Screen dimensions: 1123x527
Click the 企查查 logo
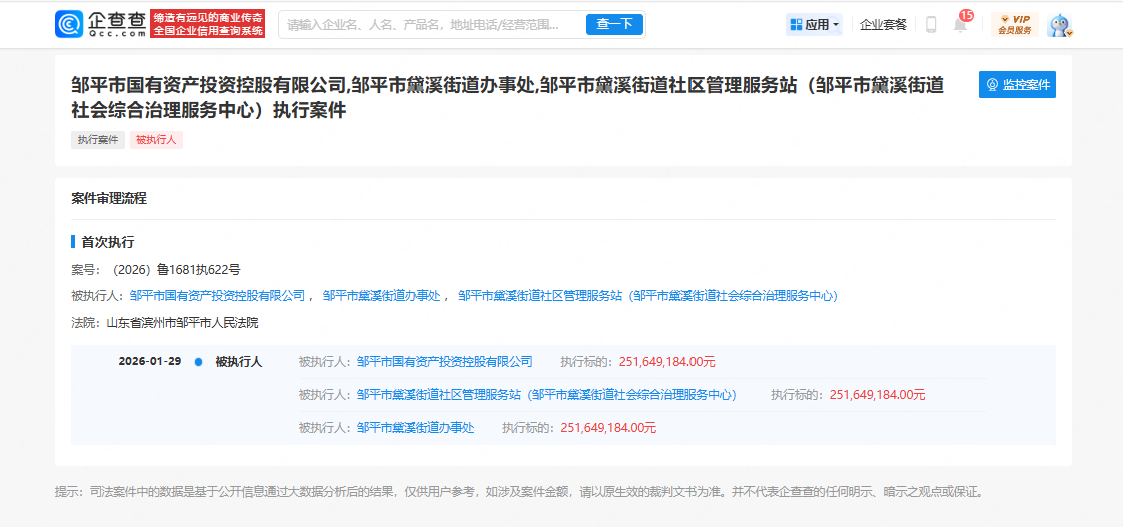100,24
